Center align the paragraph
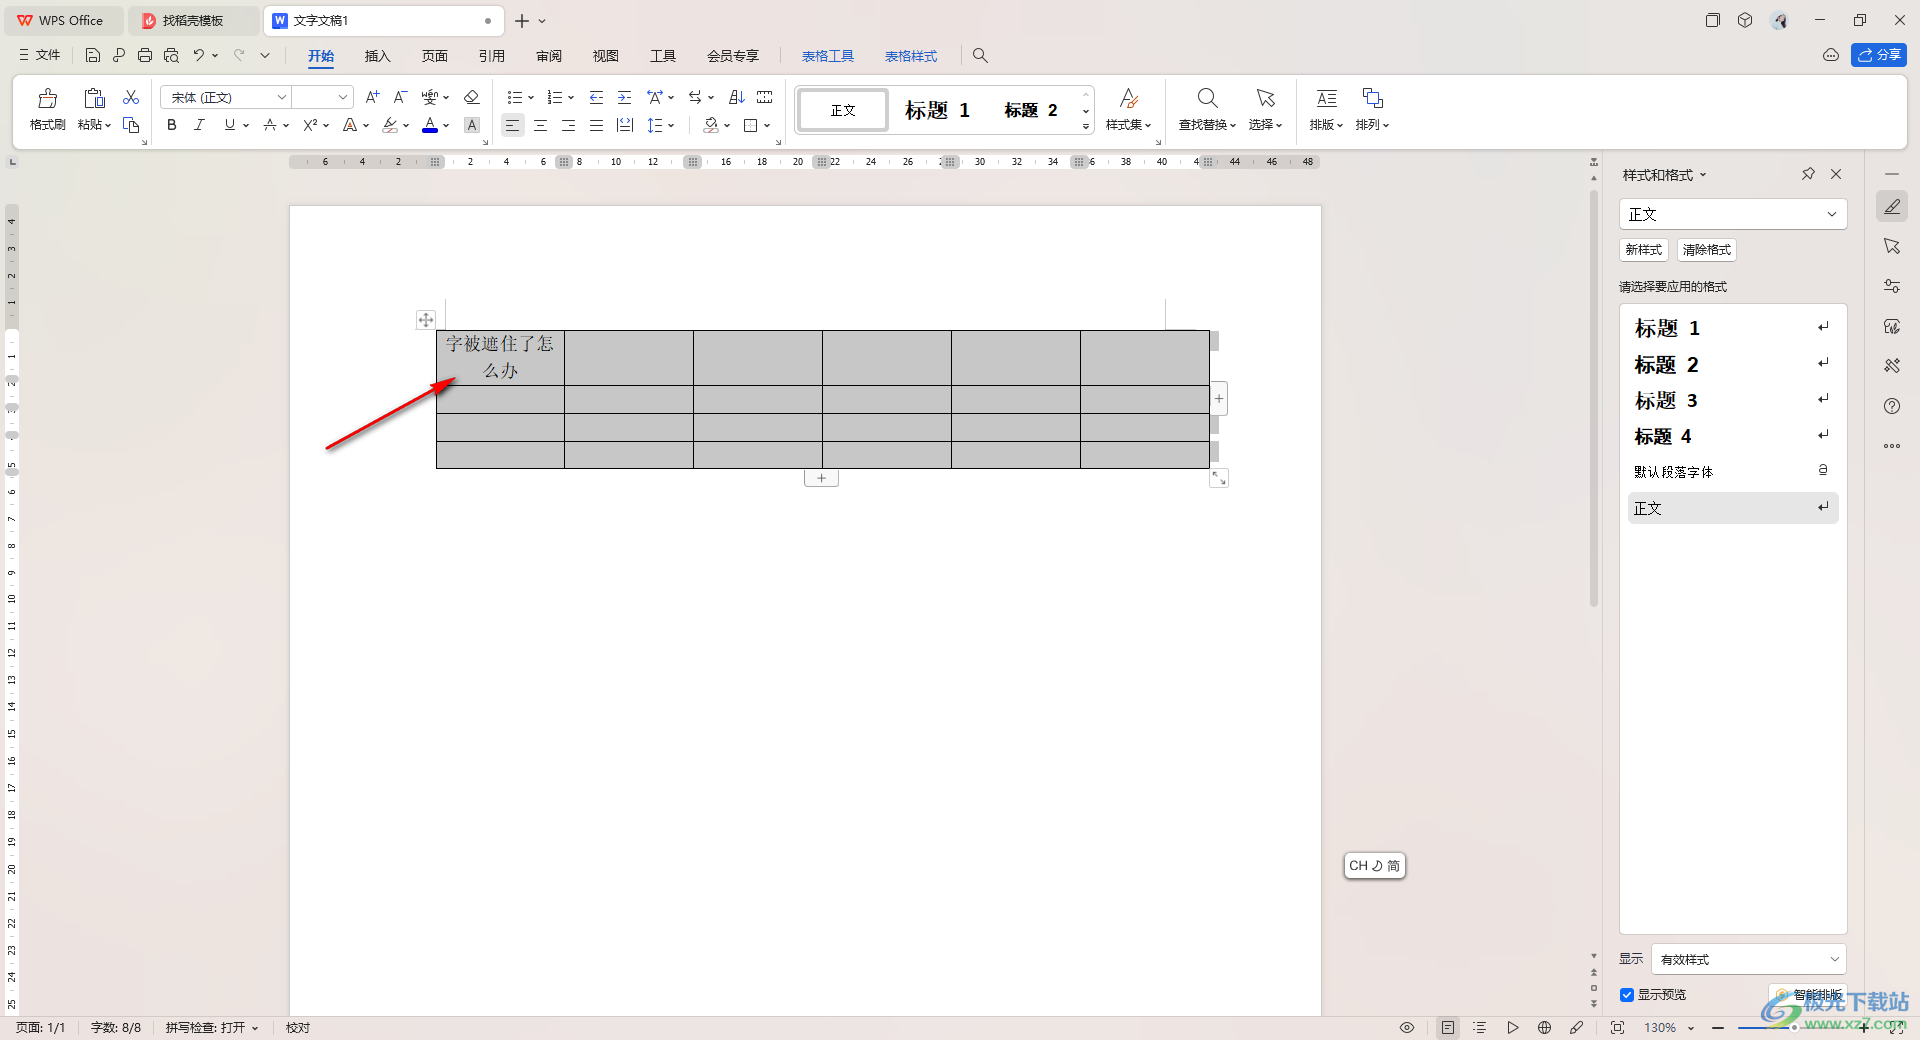Screen dimensions: 1920x1040 click(x=540, y=125)
